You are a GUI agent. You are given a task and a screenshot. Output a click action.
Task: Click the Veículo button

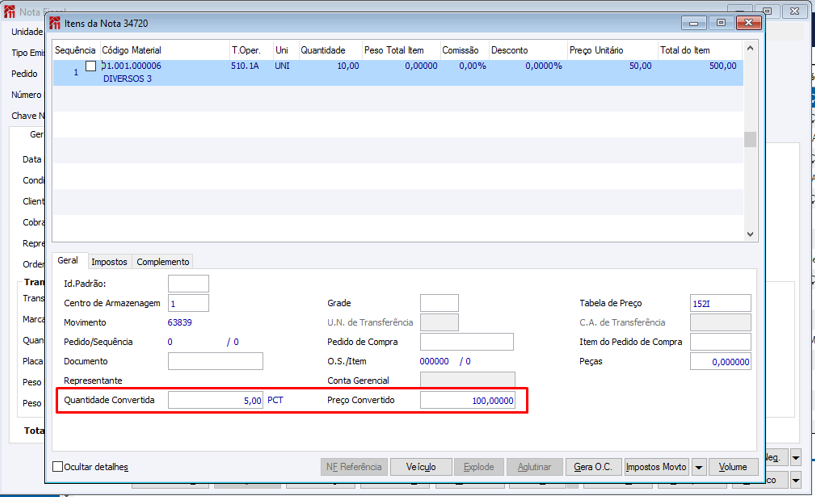pos(420,467)
